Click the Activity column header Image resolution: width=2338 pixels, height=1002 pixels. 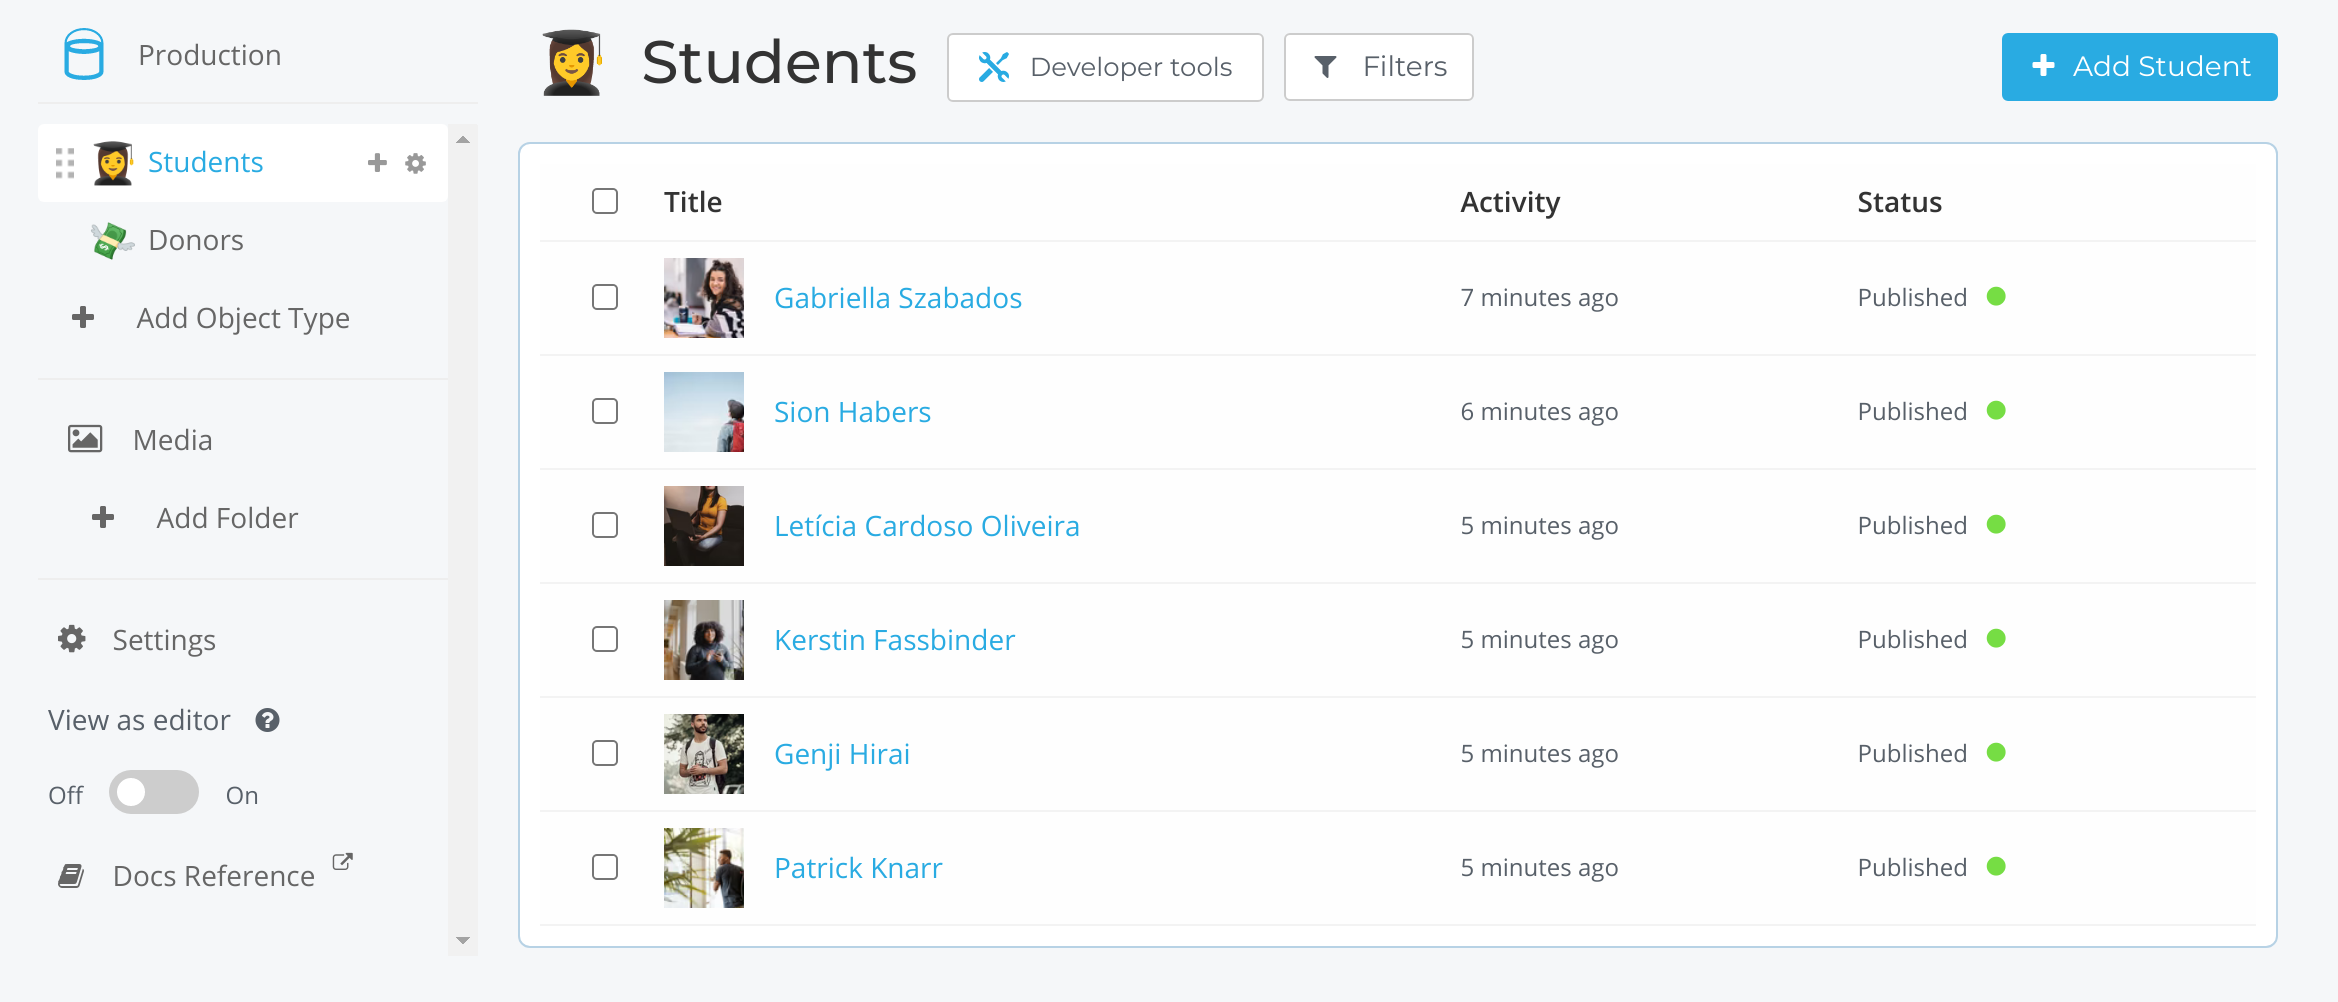click(1510, 202)
